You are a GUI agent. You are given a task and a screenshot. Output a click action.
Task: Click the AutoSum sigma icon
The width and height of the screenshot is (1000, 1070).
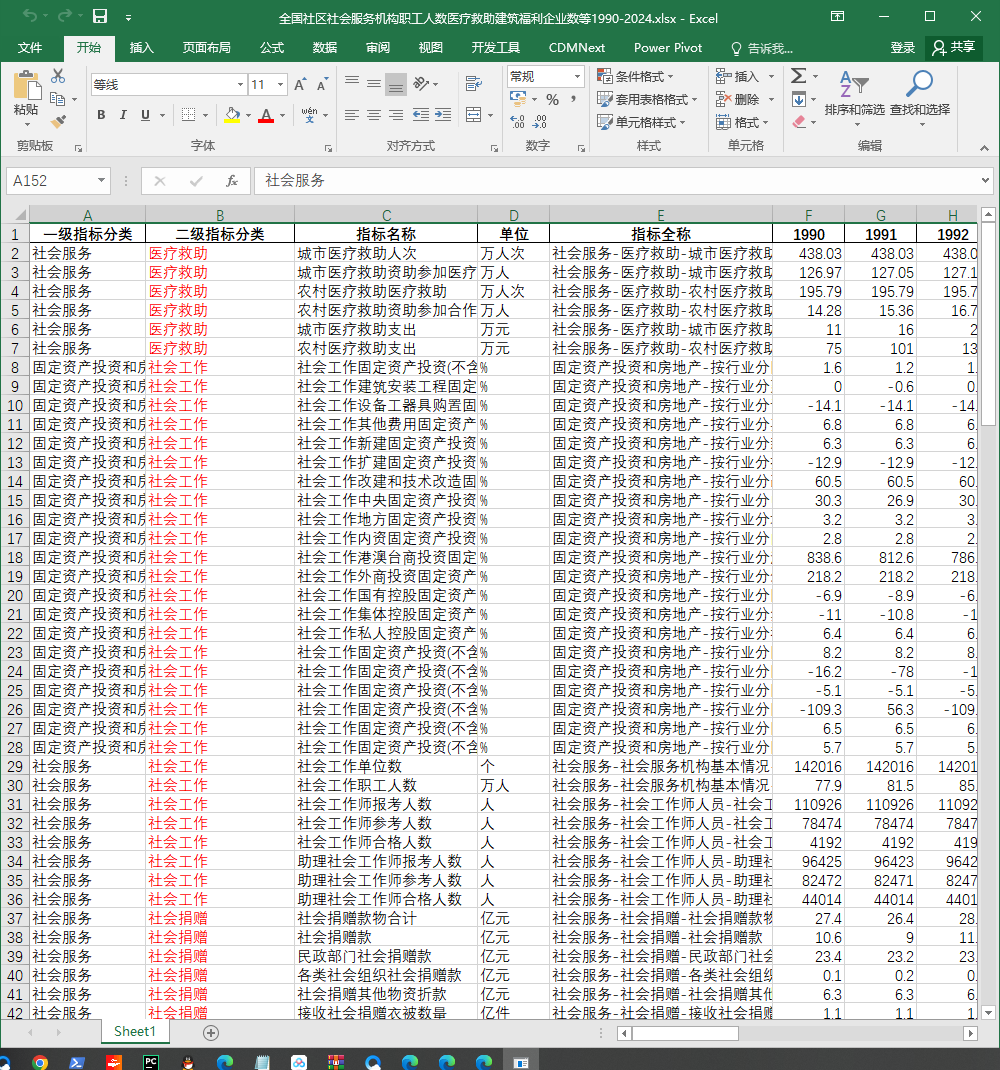pos(799,76)
